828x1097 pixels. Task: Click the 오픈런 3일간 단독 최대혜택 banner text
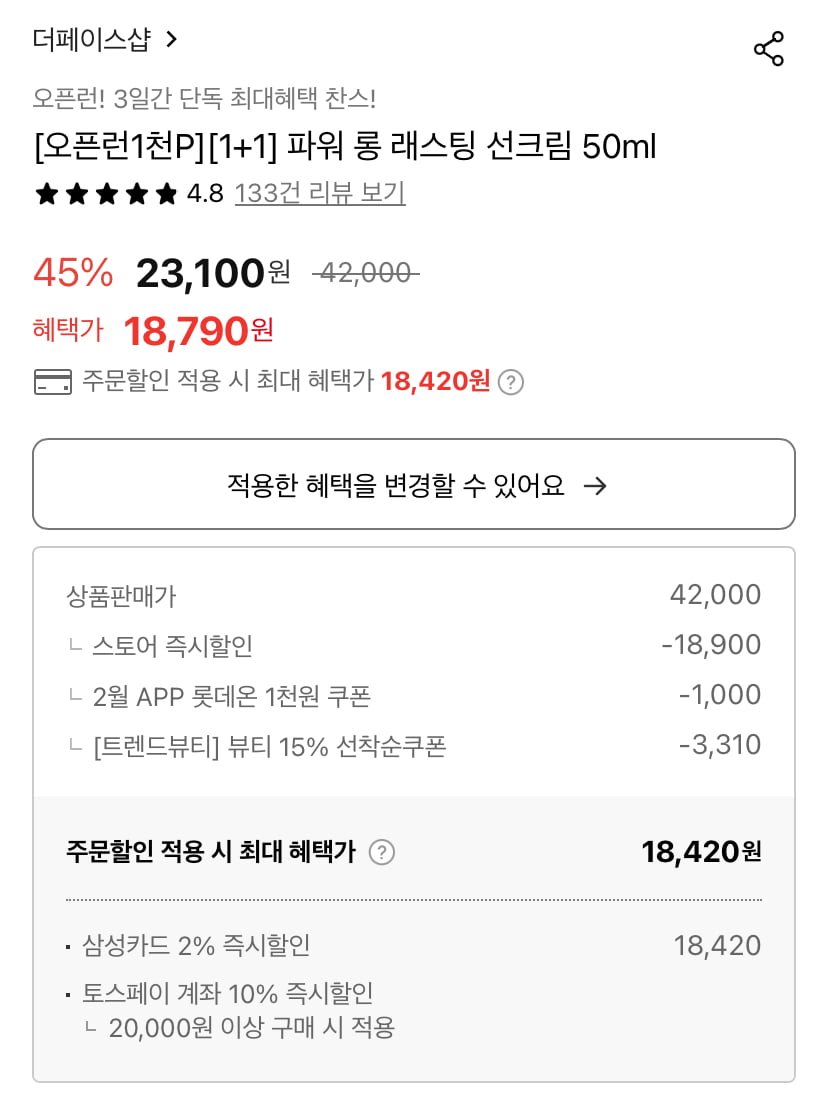[204, 99]
